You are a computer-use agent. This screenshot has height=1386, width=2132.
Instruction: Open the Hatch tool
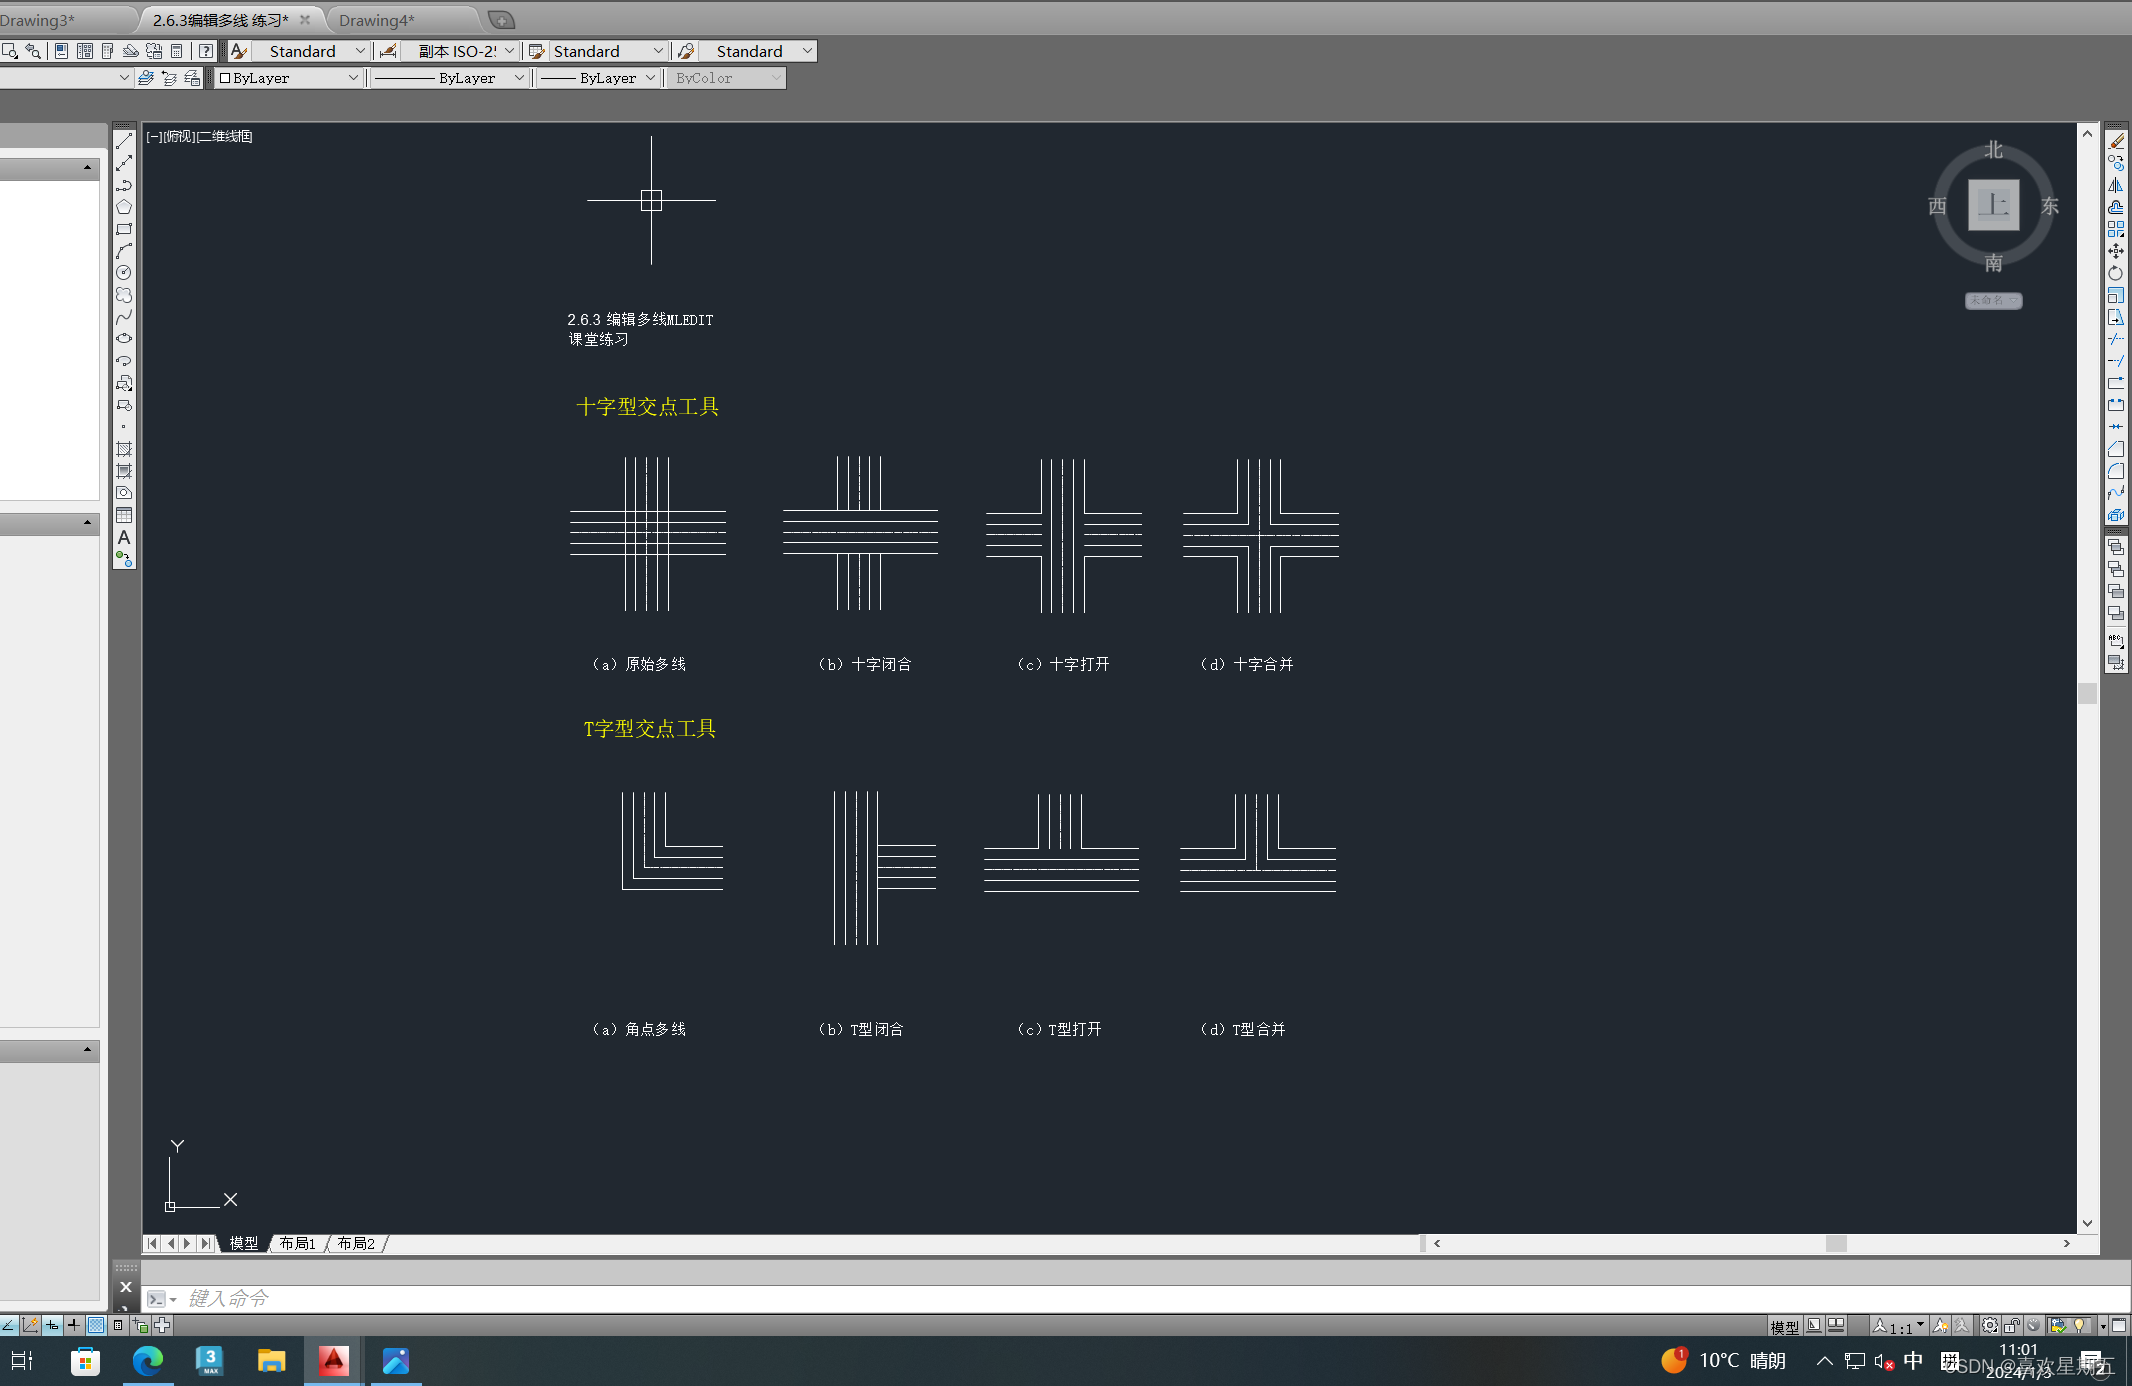(124, 449)
